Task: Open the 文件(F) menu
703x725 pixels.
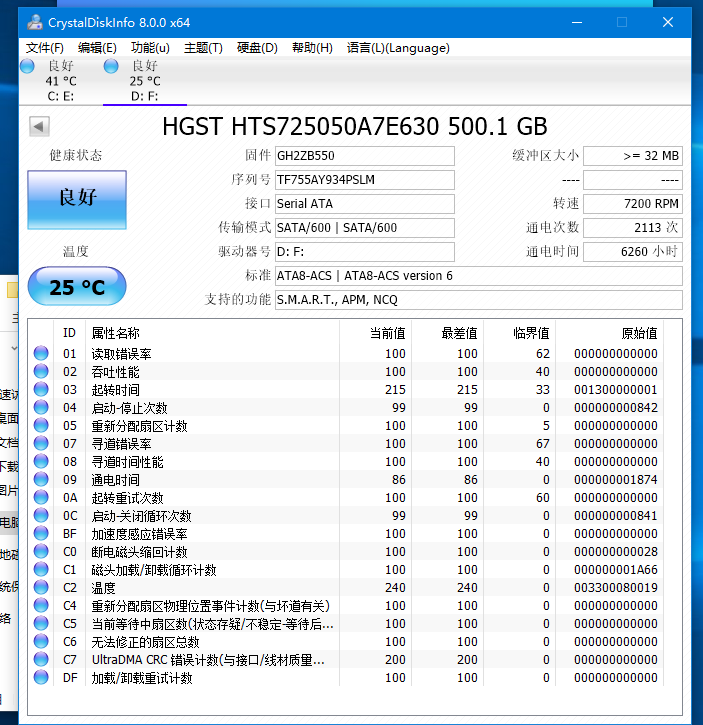Action: pos(44,48)
